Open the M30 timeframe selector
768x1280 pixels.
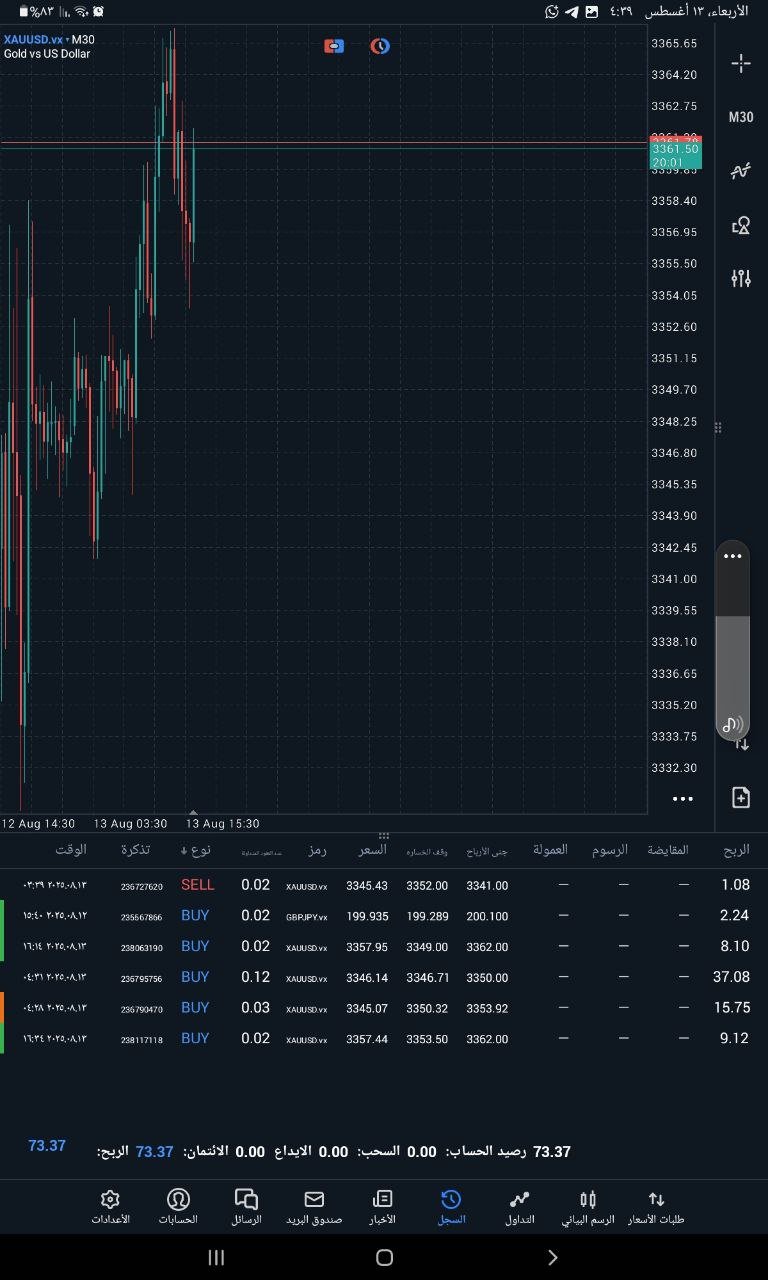(x=741, y=117)
